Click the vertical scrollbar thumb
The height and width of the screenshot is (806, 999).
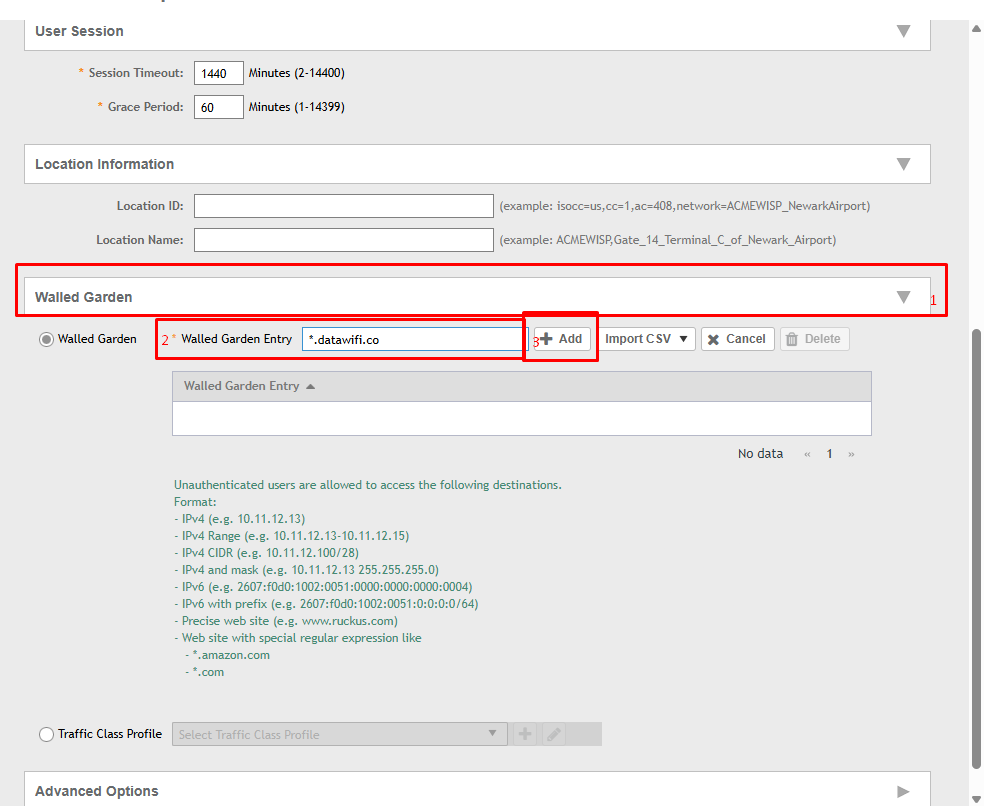[x=976, y=549]
